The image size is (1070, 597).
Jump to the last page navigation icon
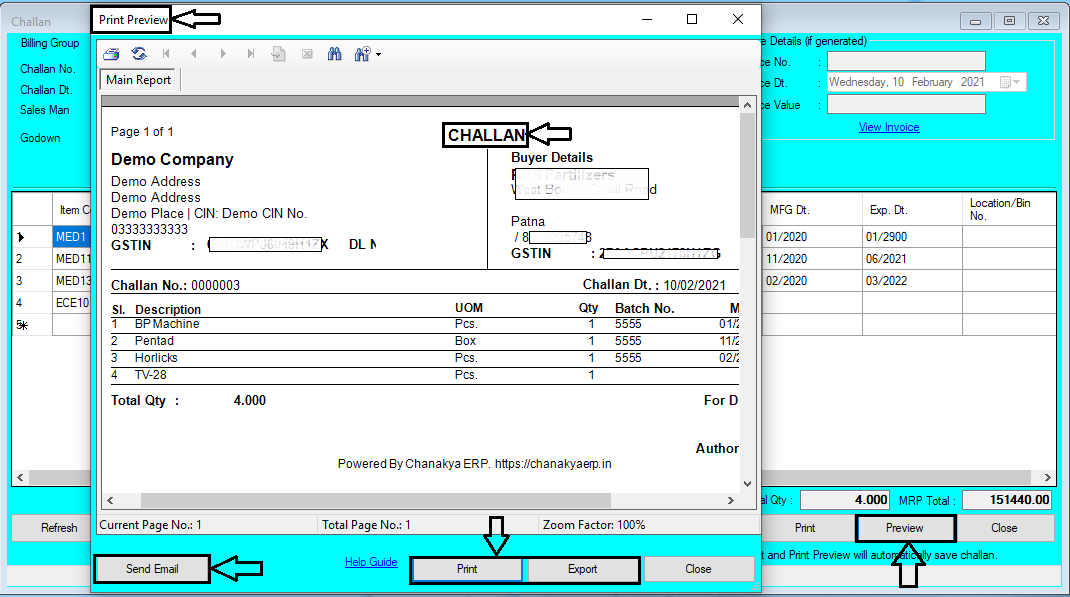pos(250,53)
